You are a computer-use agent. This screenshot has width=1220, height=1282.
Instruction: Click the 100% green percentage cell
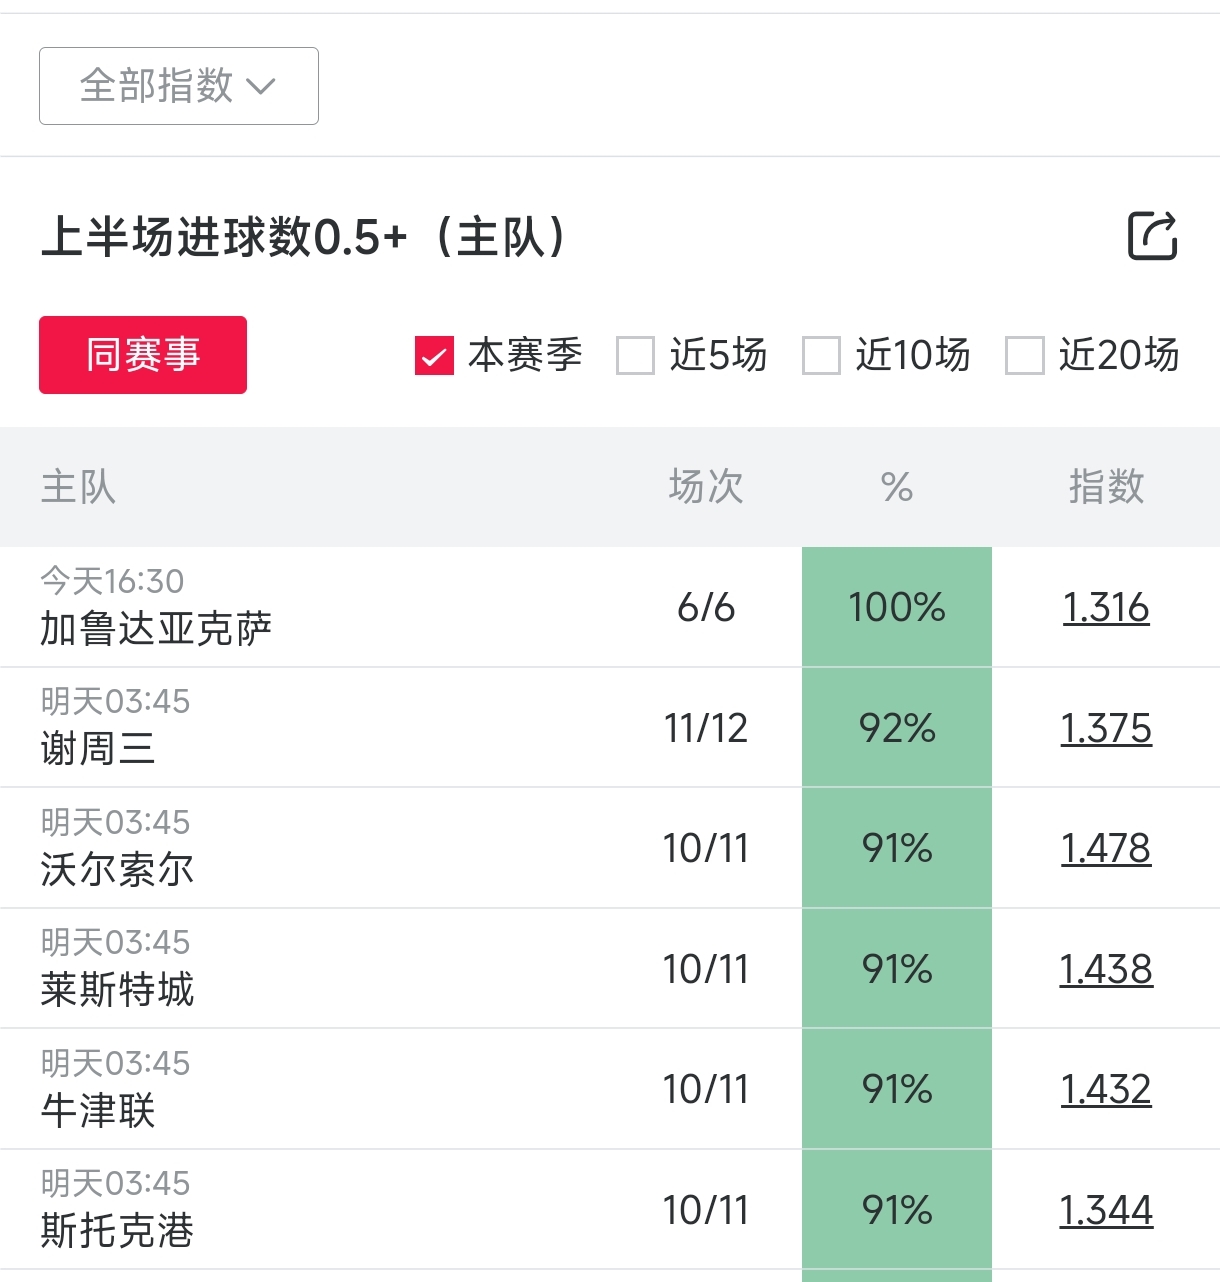(897, 607)
